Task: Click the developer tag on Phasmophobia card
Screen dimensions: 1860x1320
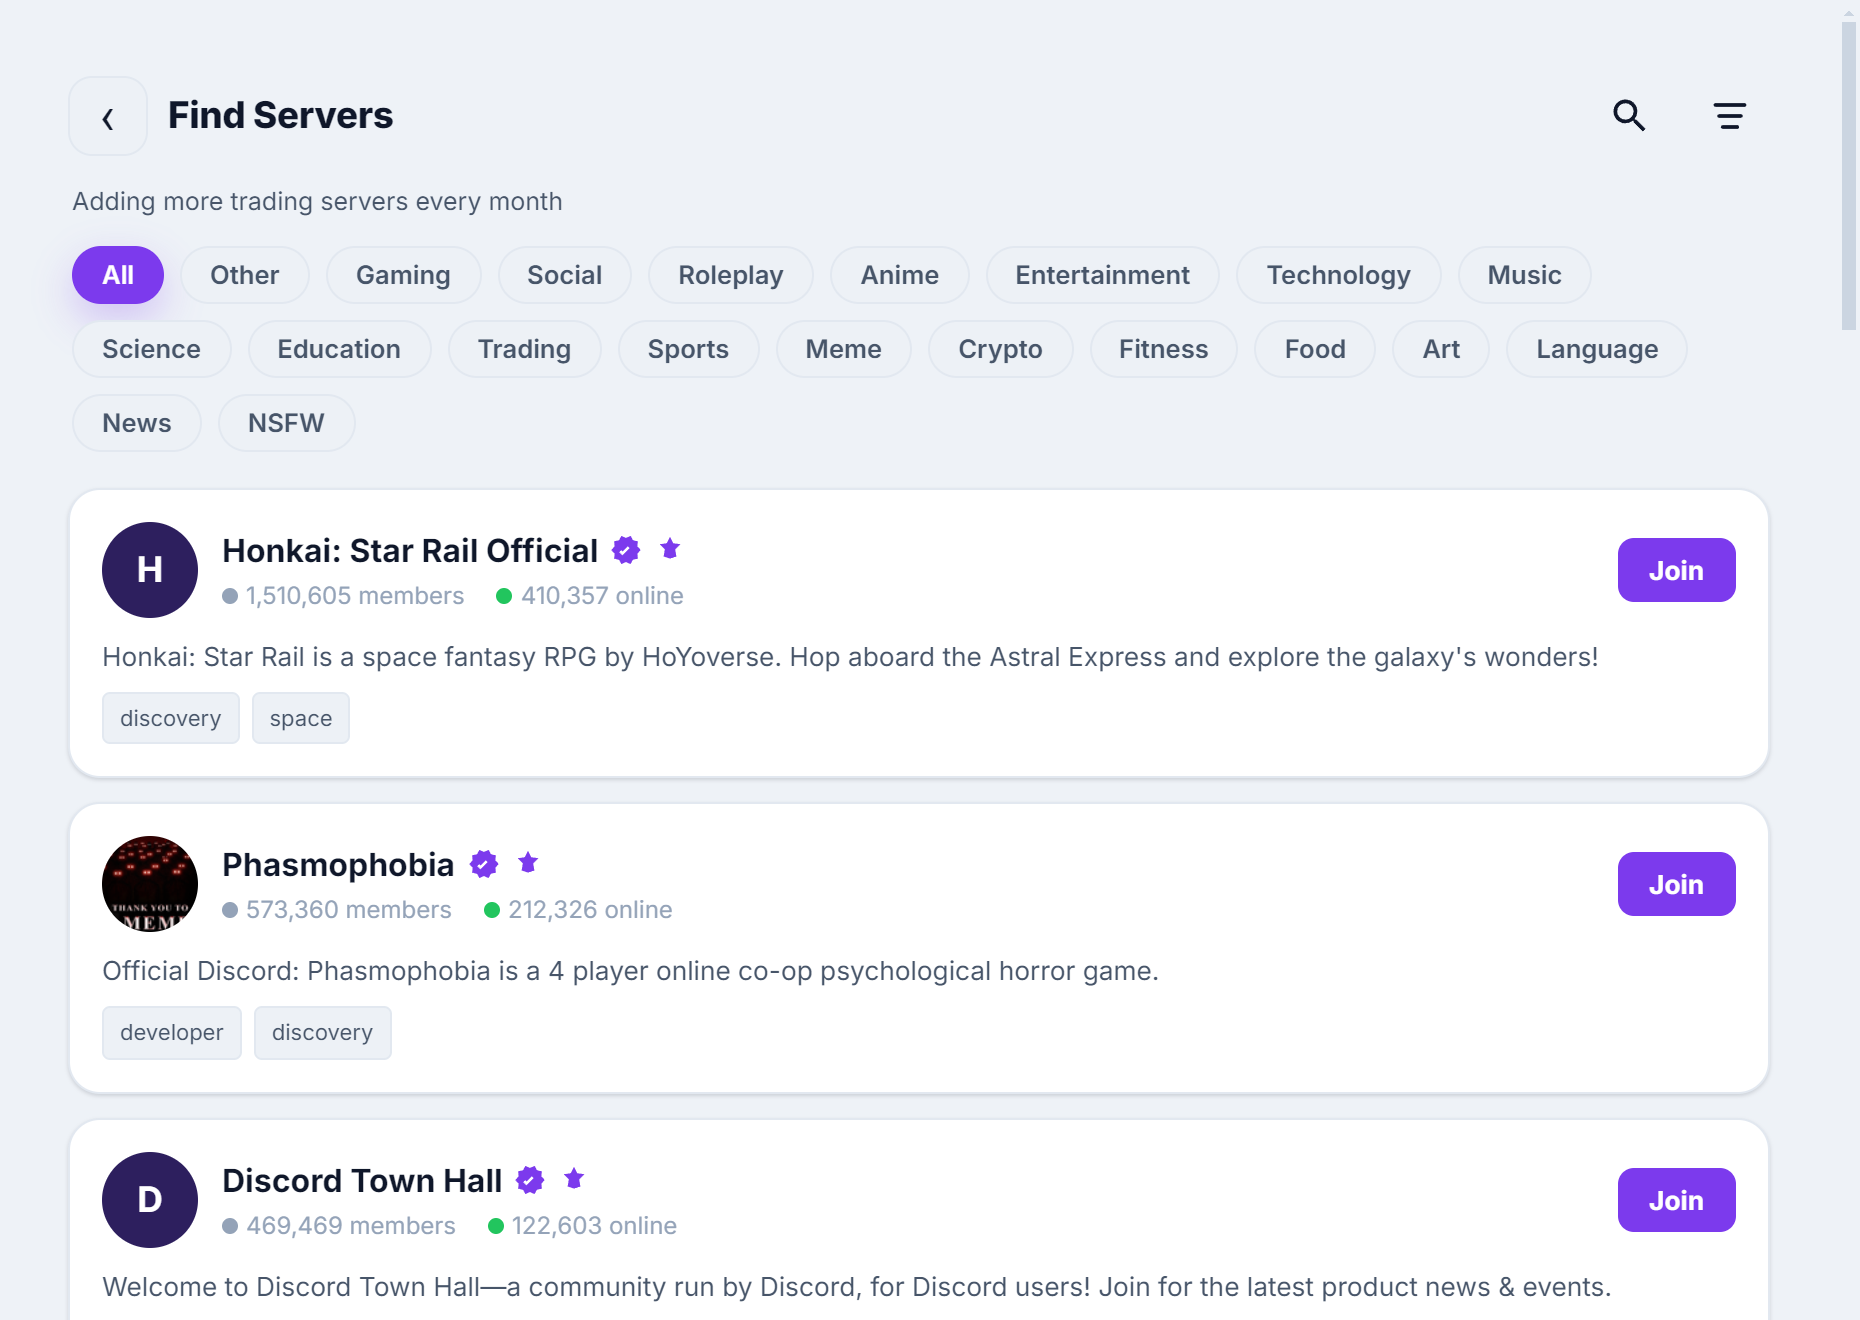Action: pyautogui.click(x=172, y=1032)
